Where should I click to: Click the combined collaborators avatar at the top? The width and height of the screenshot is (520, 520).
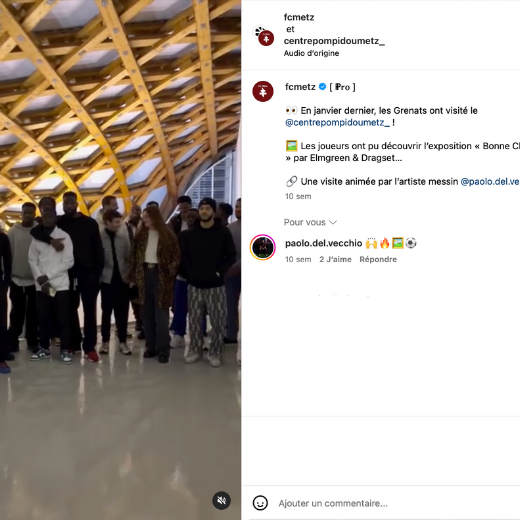click(x=264, y=35)
